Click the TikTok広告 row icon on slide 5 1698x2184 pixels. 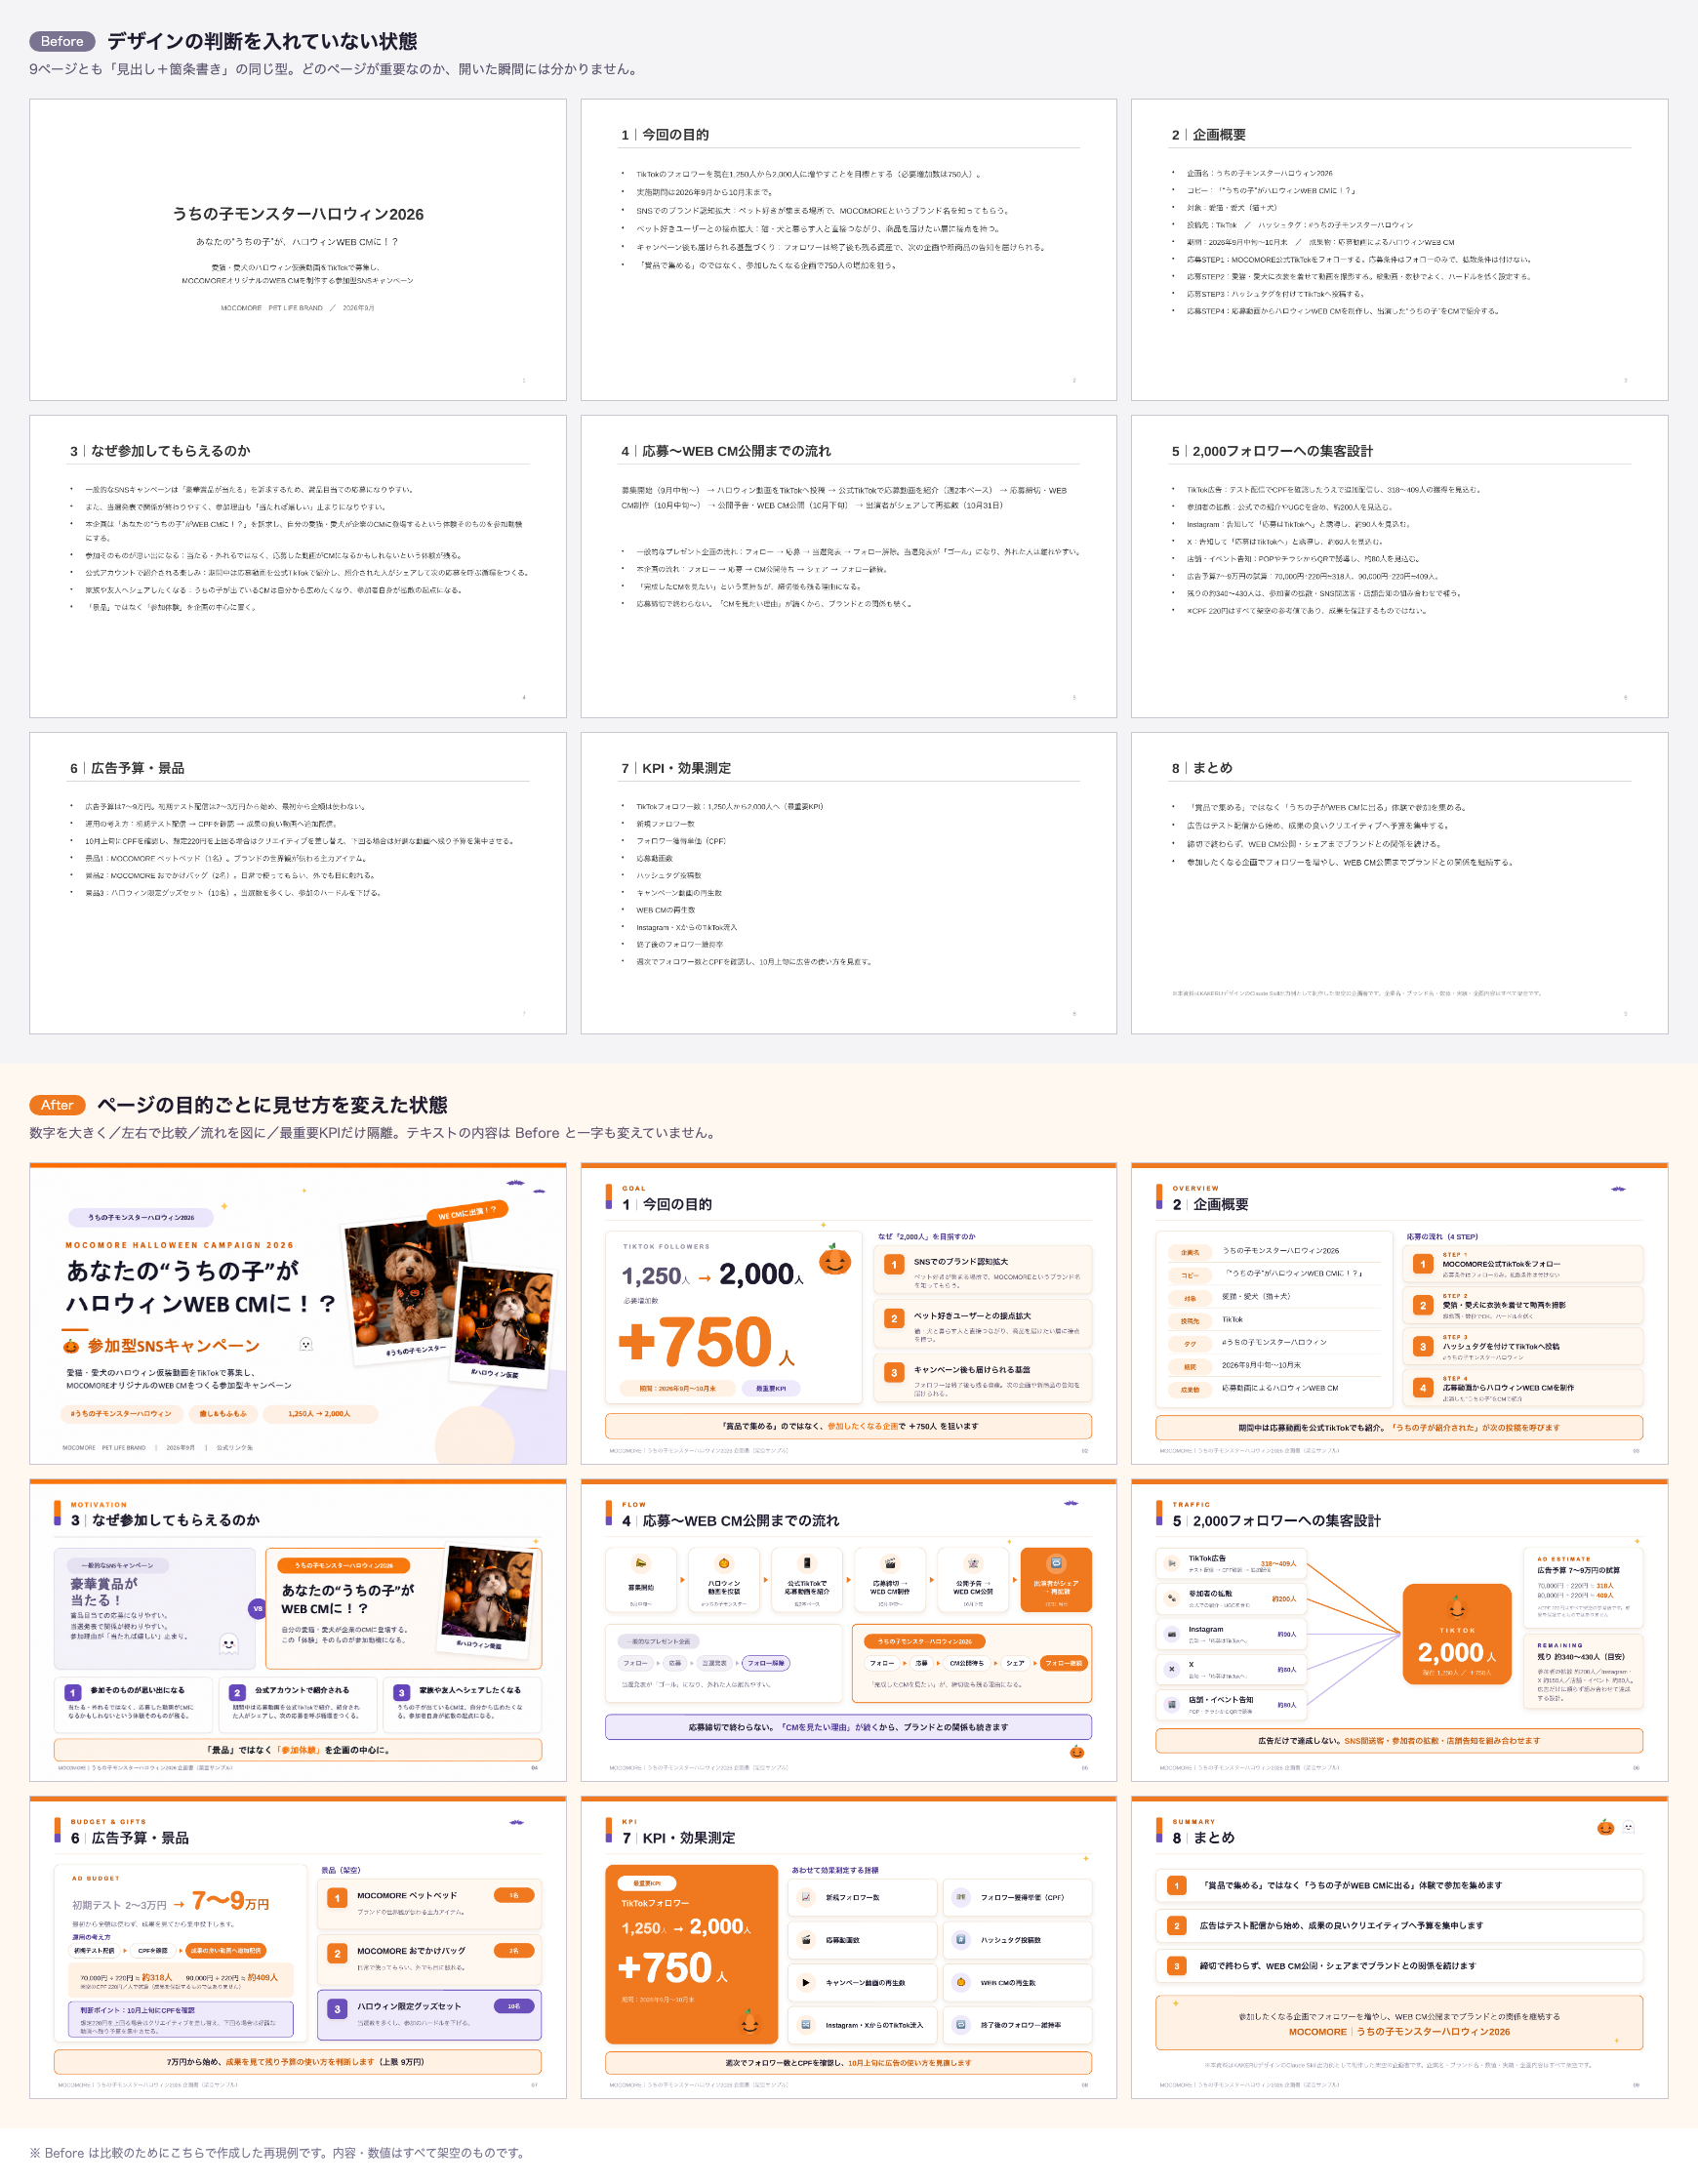(x=1171, y=1563)
